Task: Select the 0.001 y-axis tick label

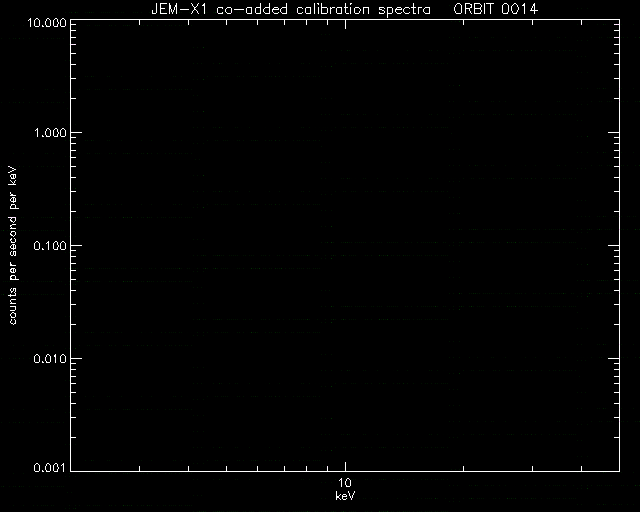Action: [x=50, y=467]
